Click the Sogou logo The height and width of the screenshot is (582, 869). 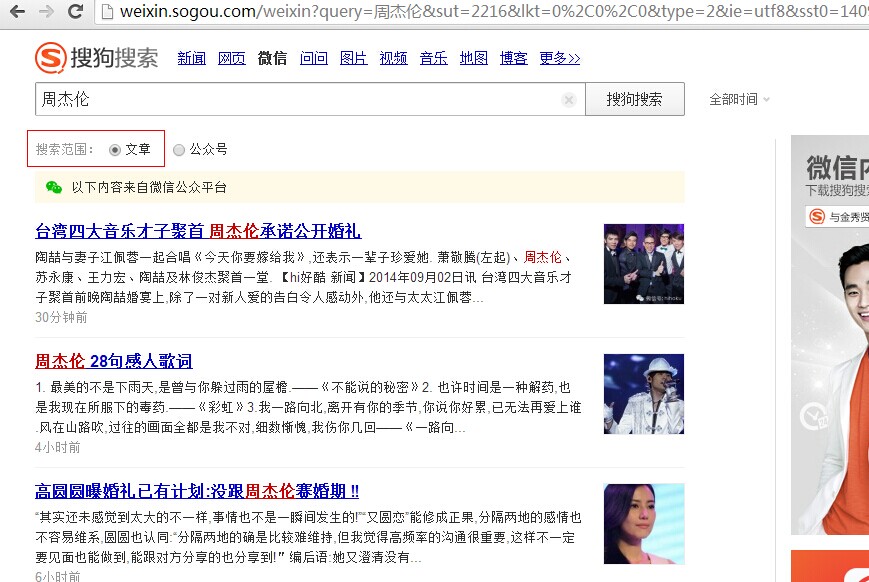[x=96, y=58]
